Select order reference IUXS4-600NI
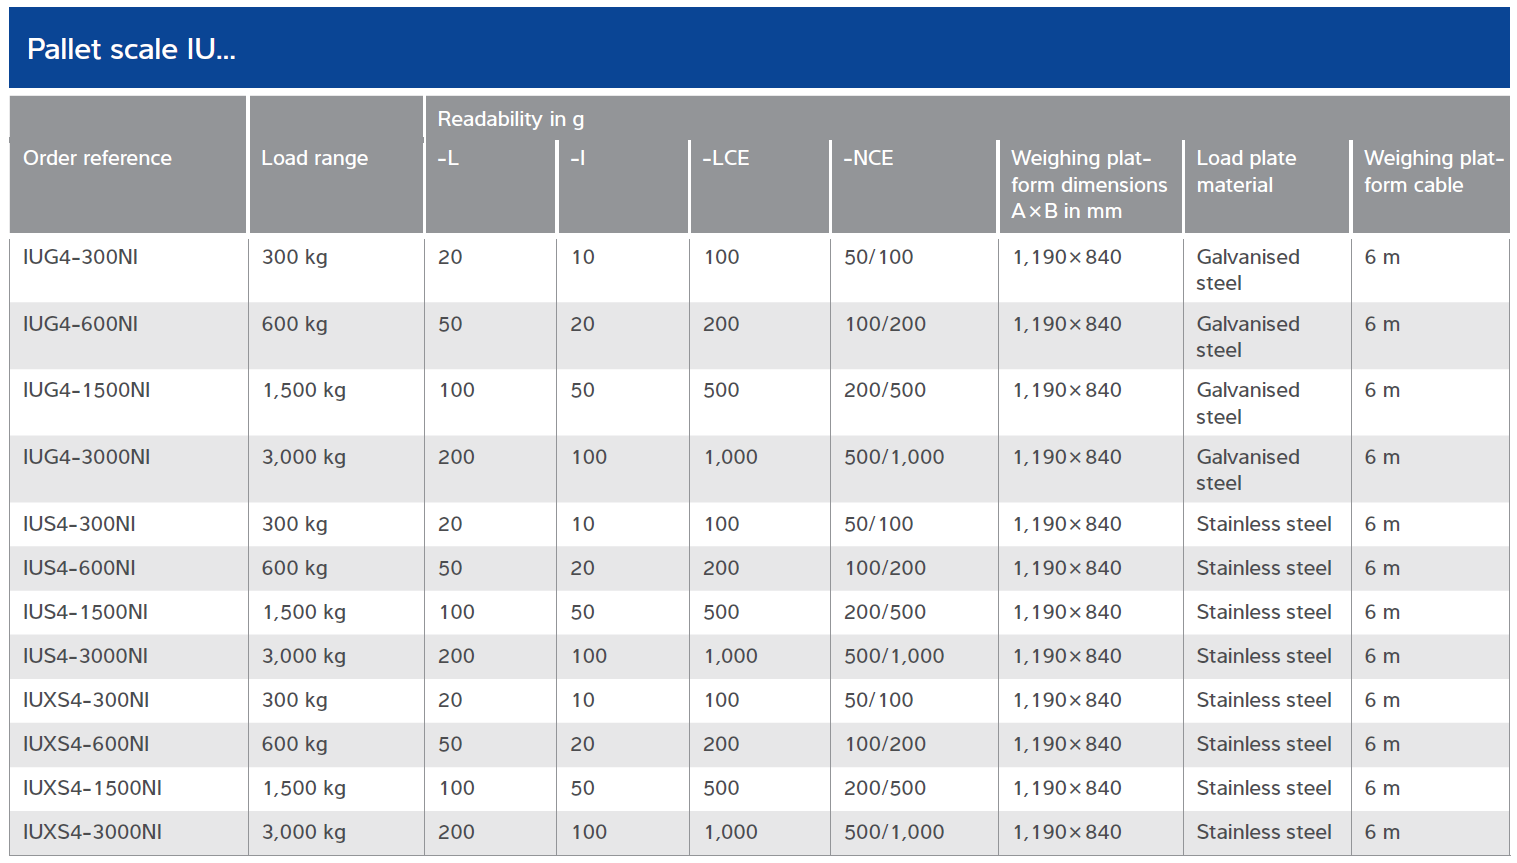Image resolution: width=1517 pixels, height=863 pixels. coord(86,744)
